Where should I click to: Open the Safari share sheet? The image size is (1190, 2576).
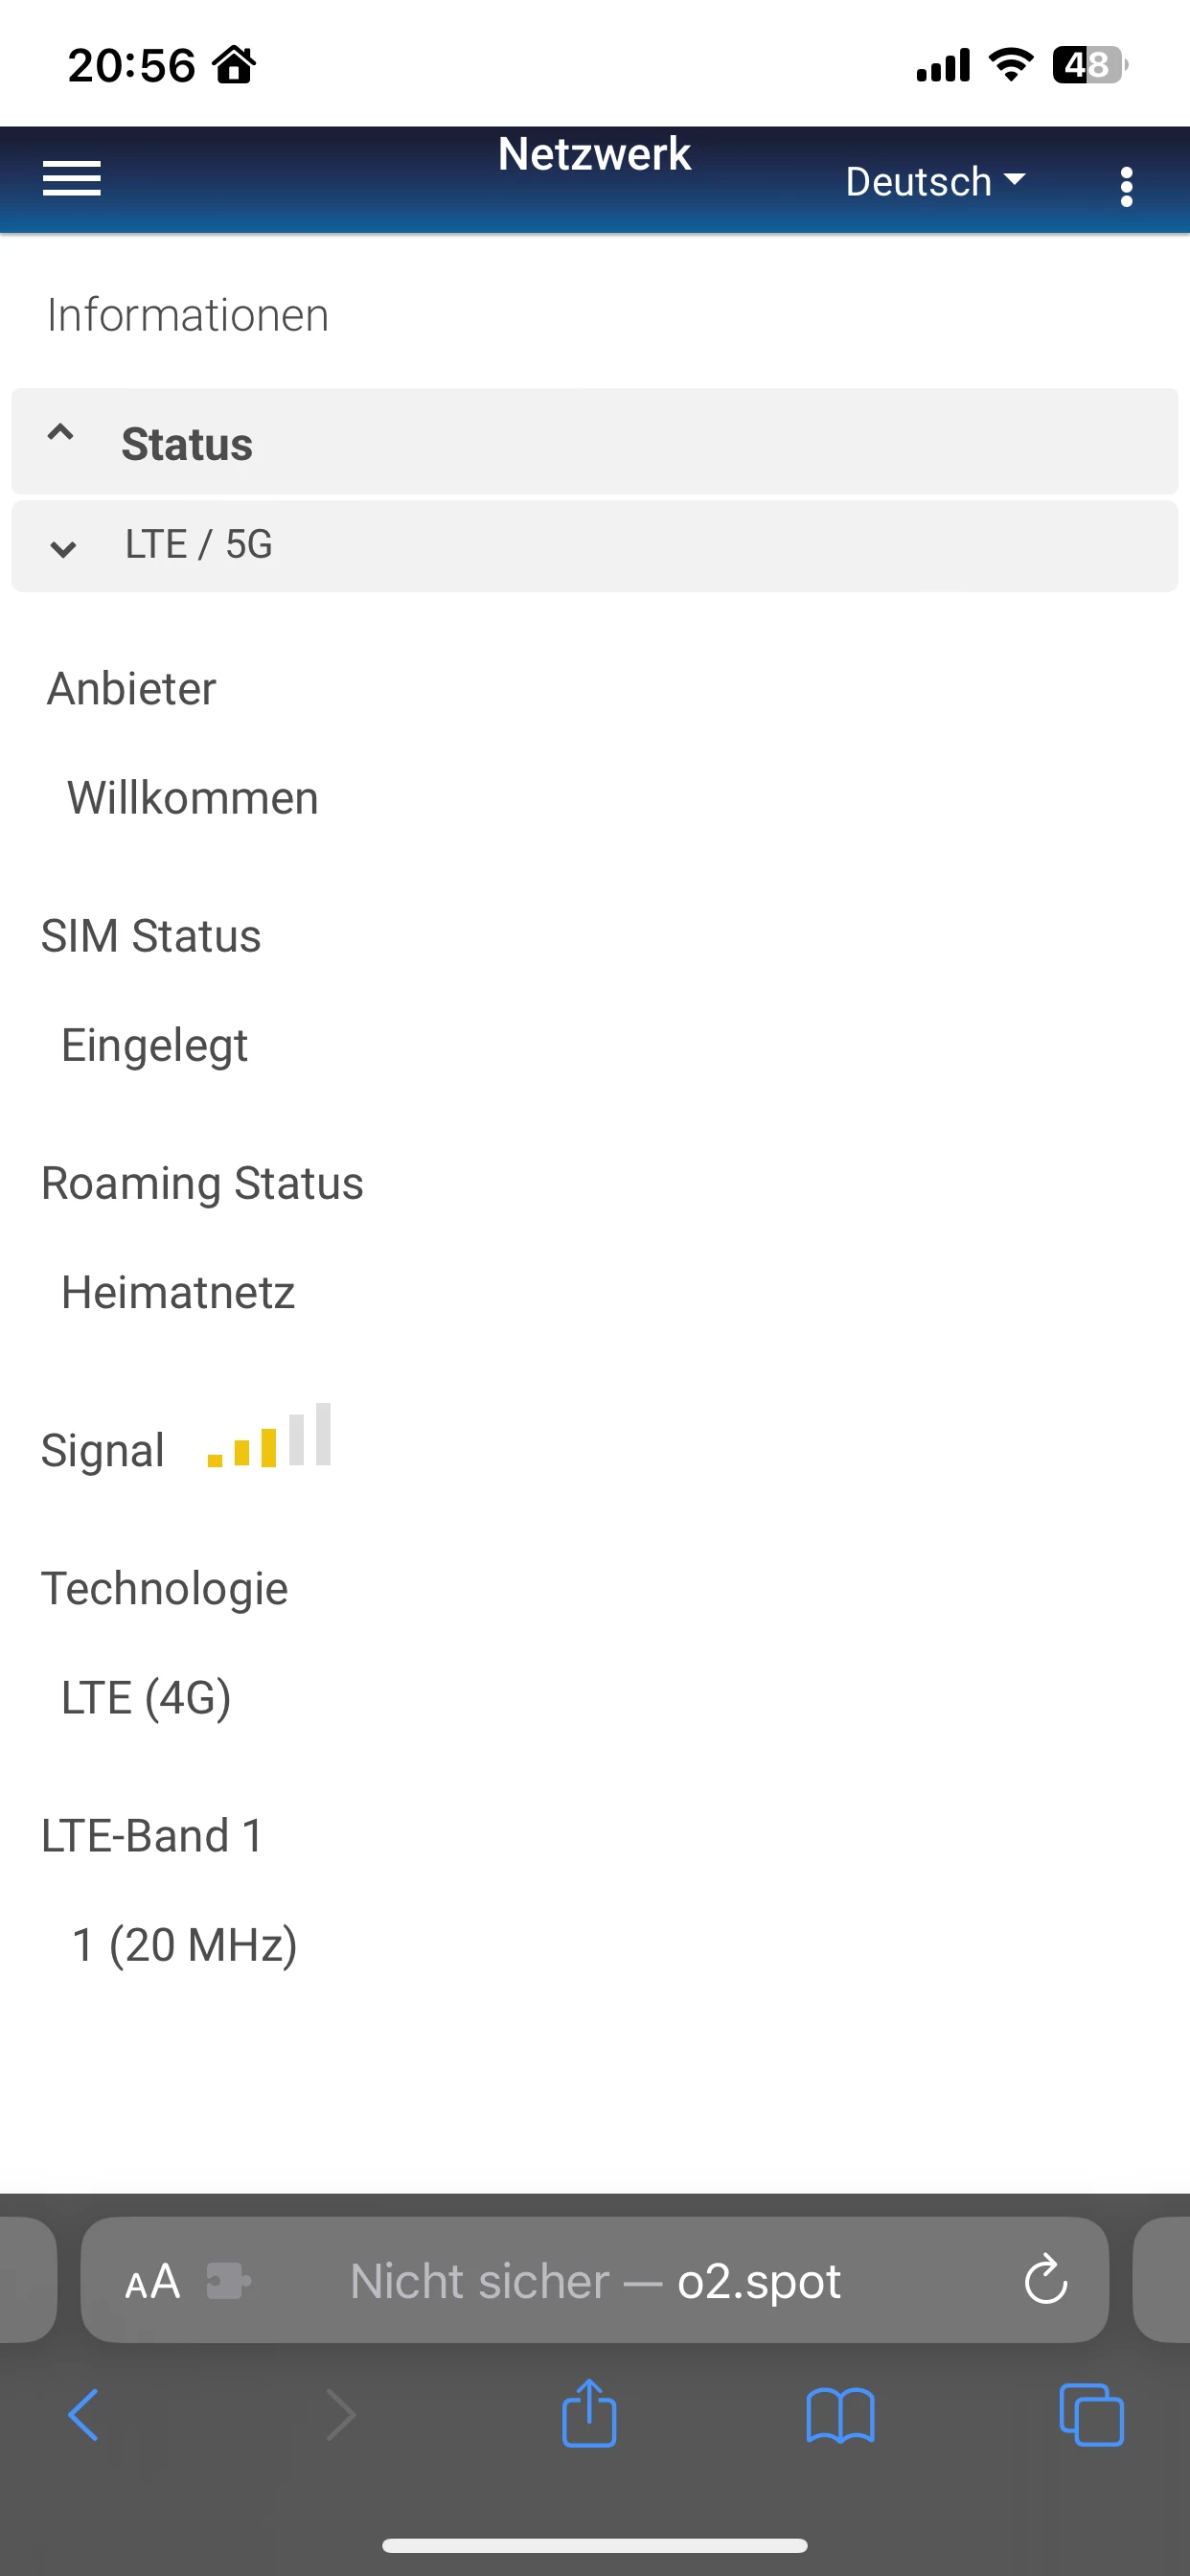589,2413
